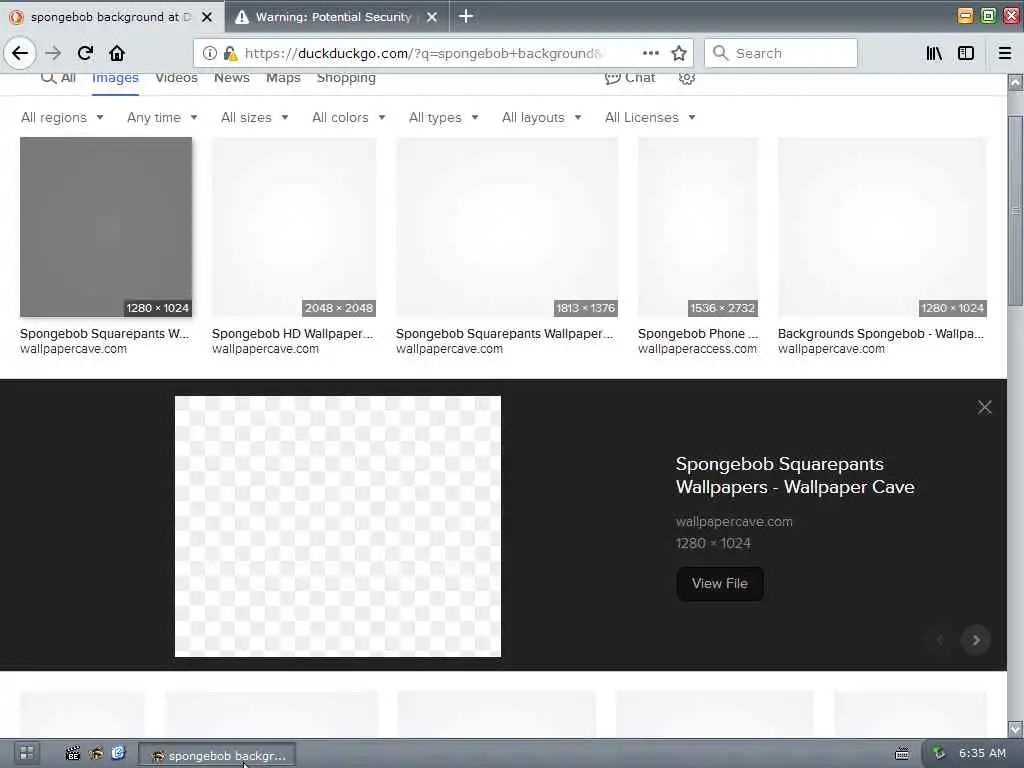1024x768 pixels.
Task: Switch to the All results tab
Action: point(58,78)
